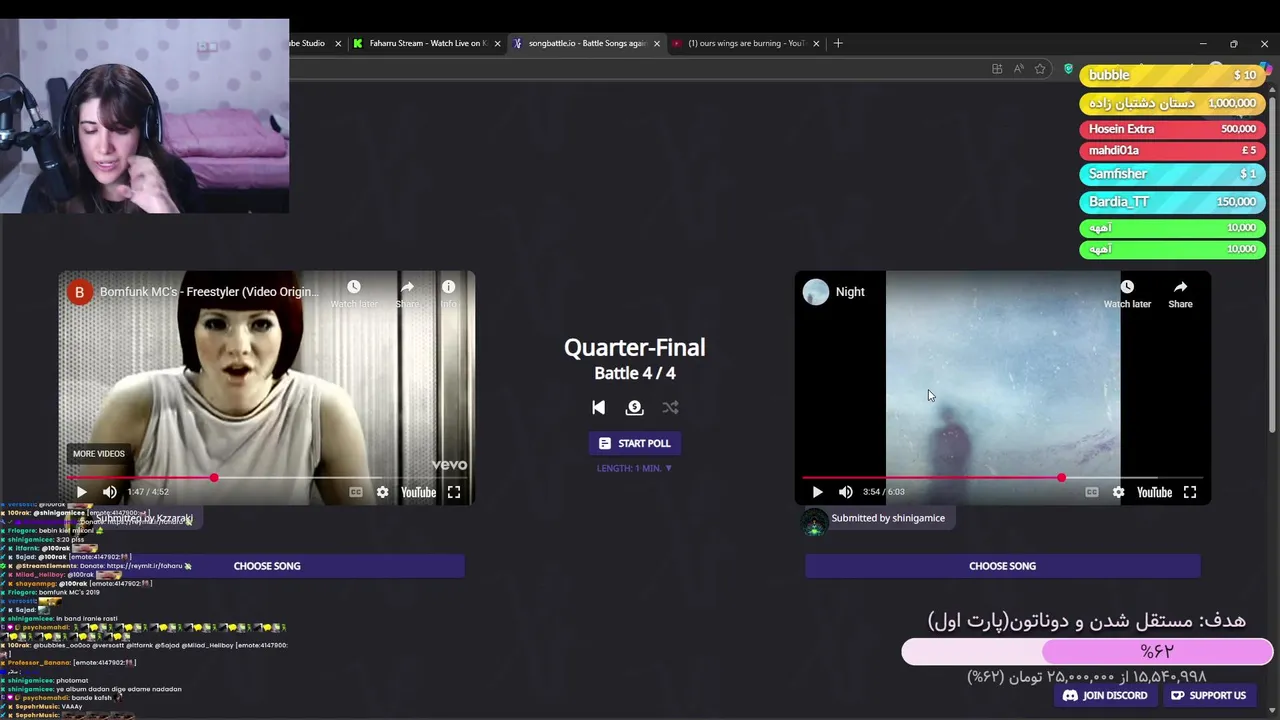Close the Faharru Stream tab

click(x=497, y=43)
